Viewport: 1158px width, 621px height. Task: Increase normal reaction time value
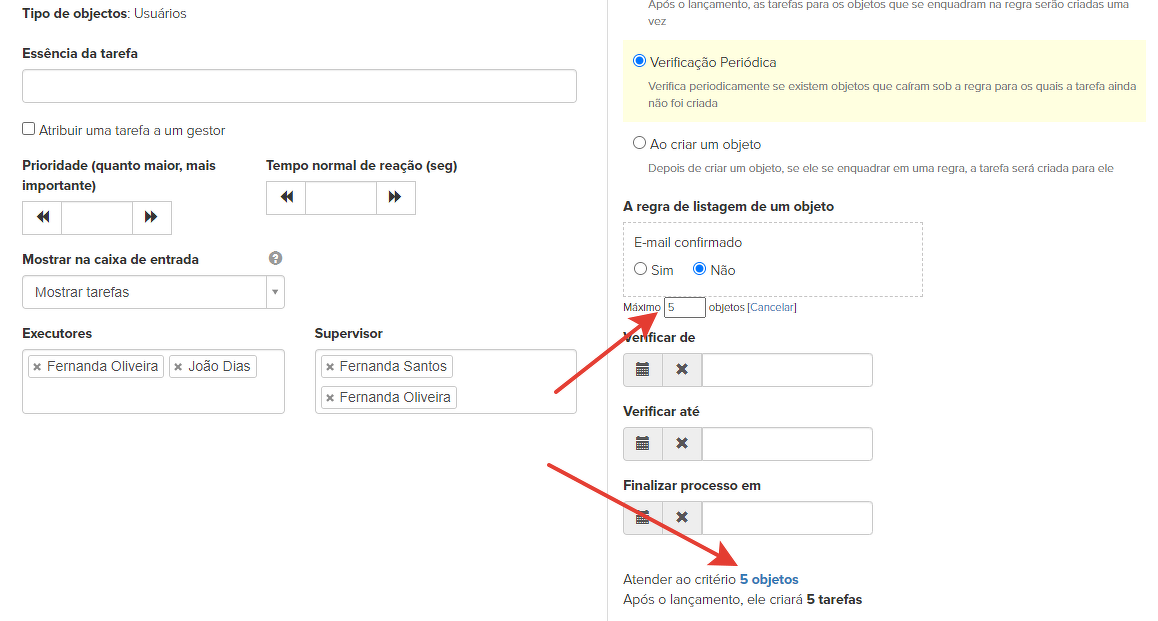[395, 198]
